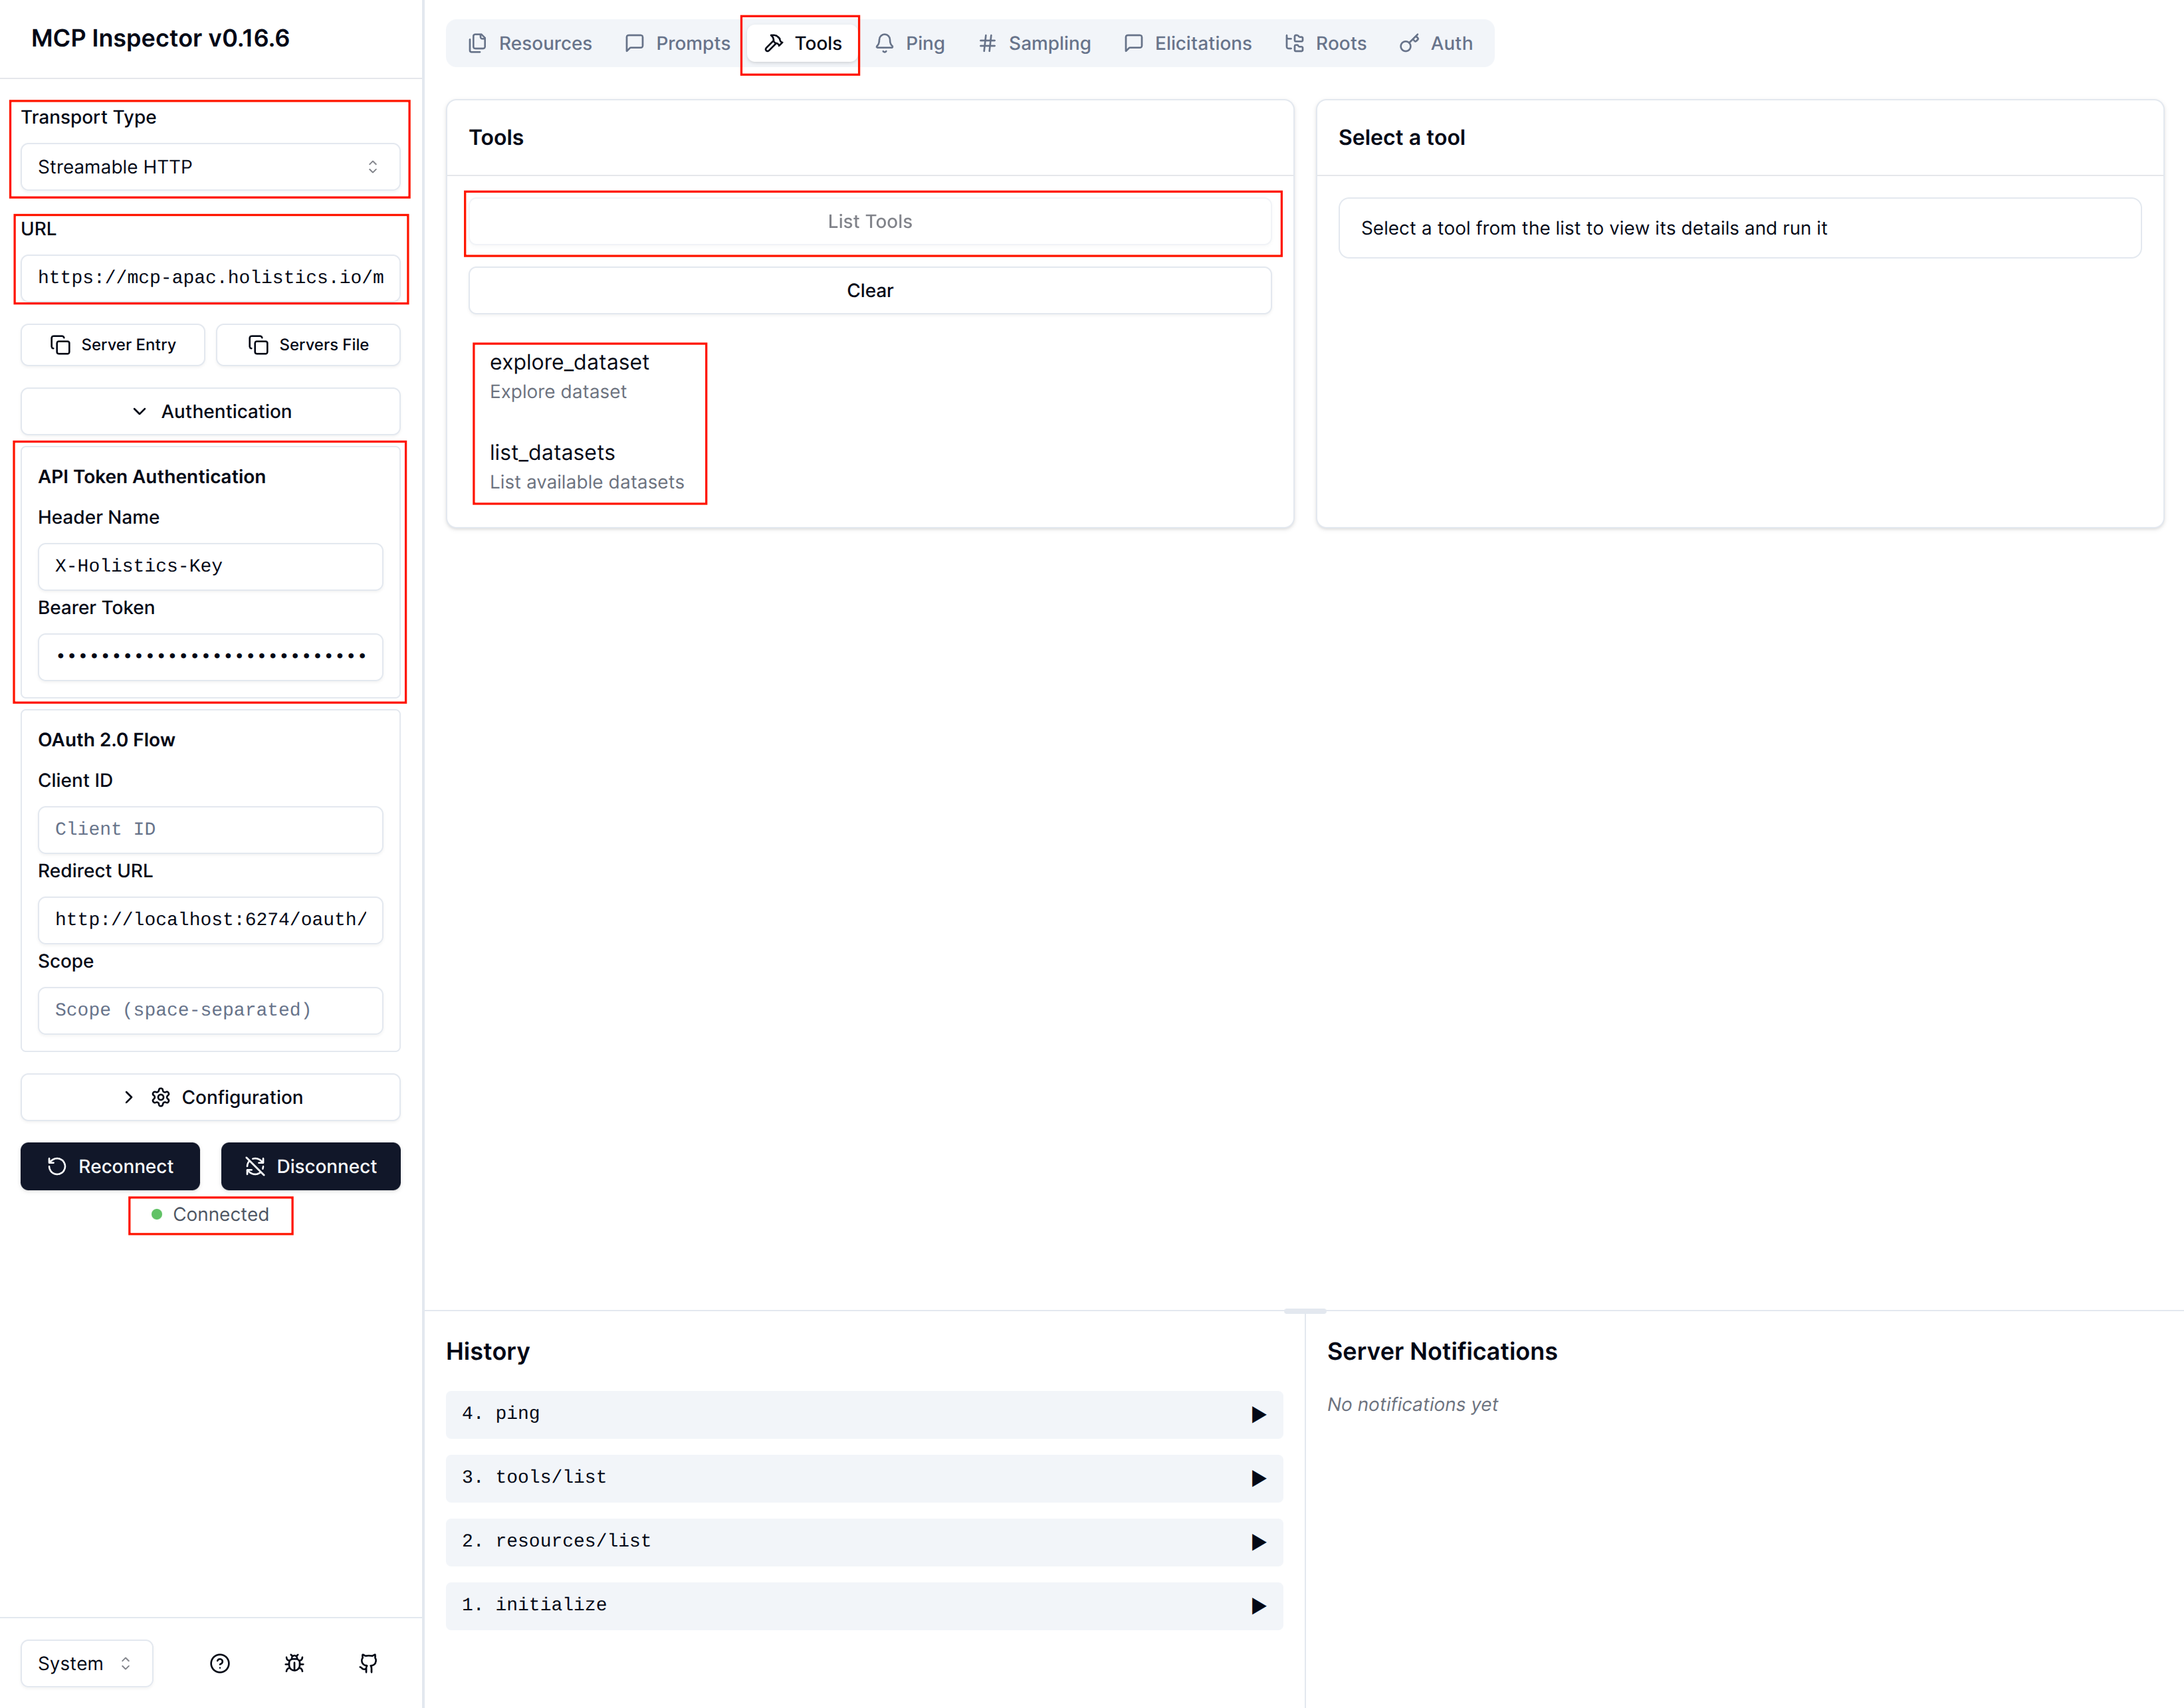Image resolution: width=2184 pixels, height=1708 pixels.
Task: Click the Clear button
Action: point(870,290)
